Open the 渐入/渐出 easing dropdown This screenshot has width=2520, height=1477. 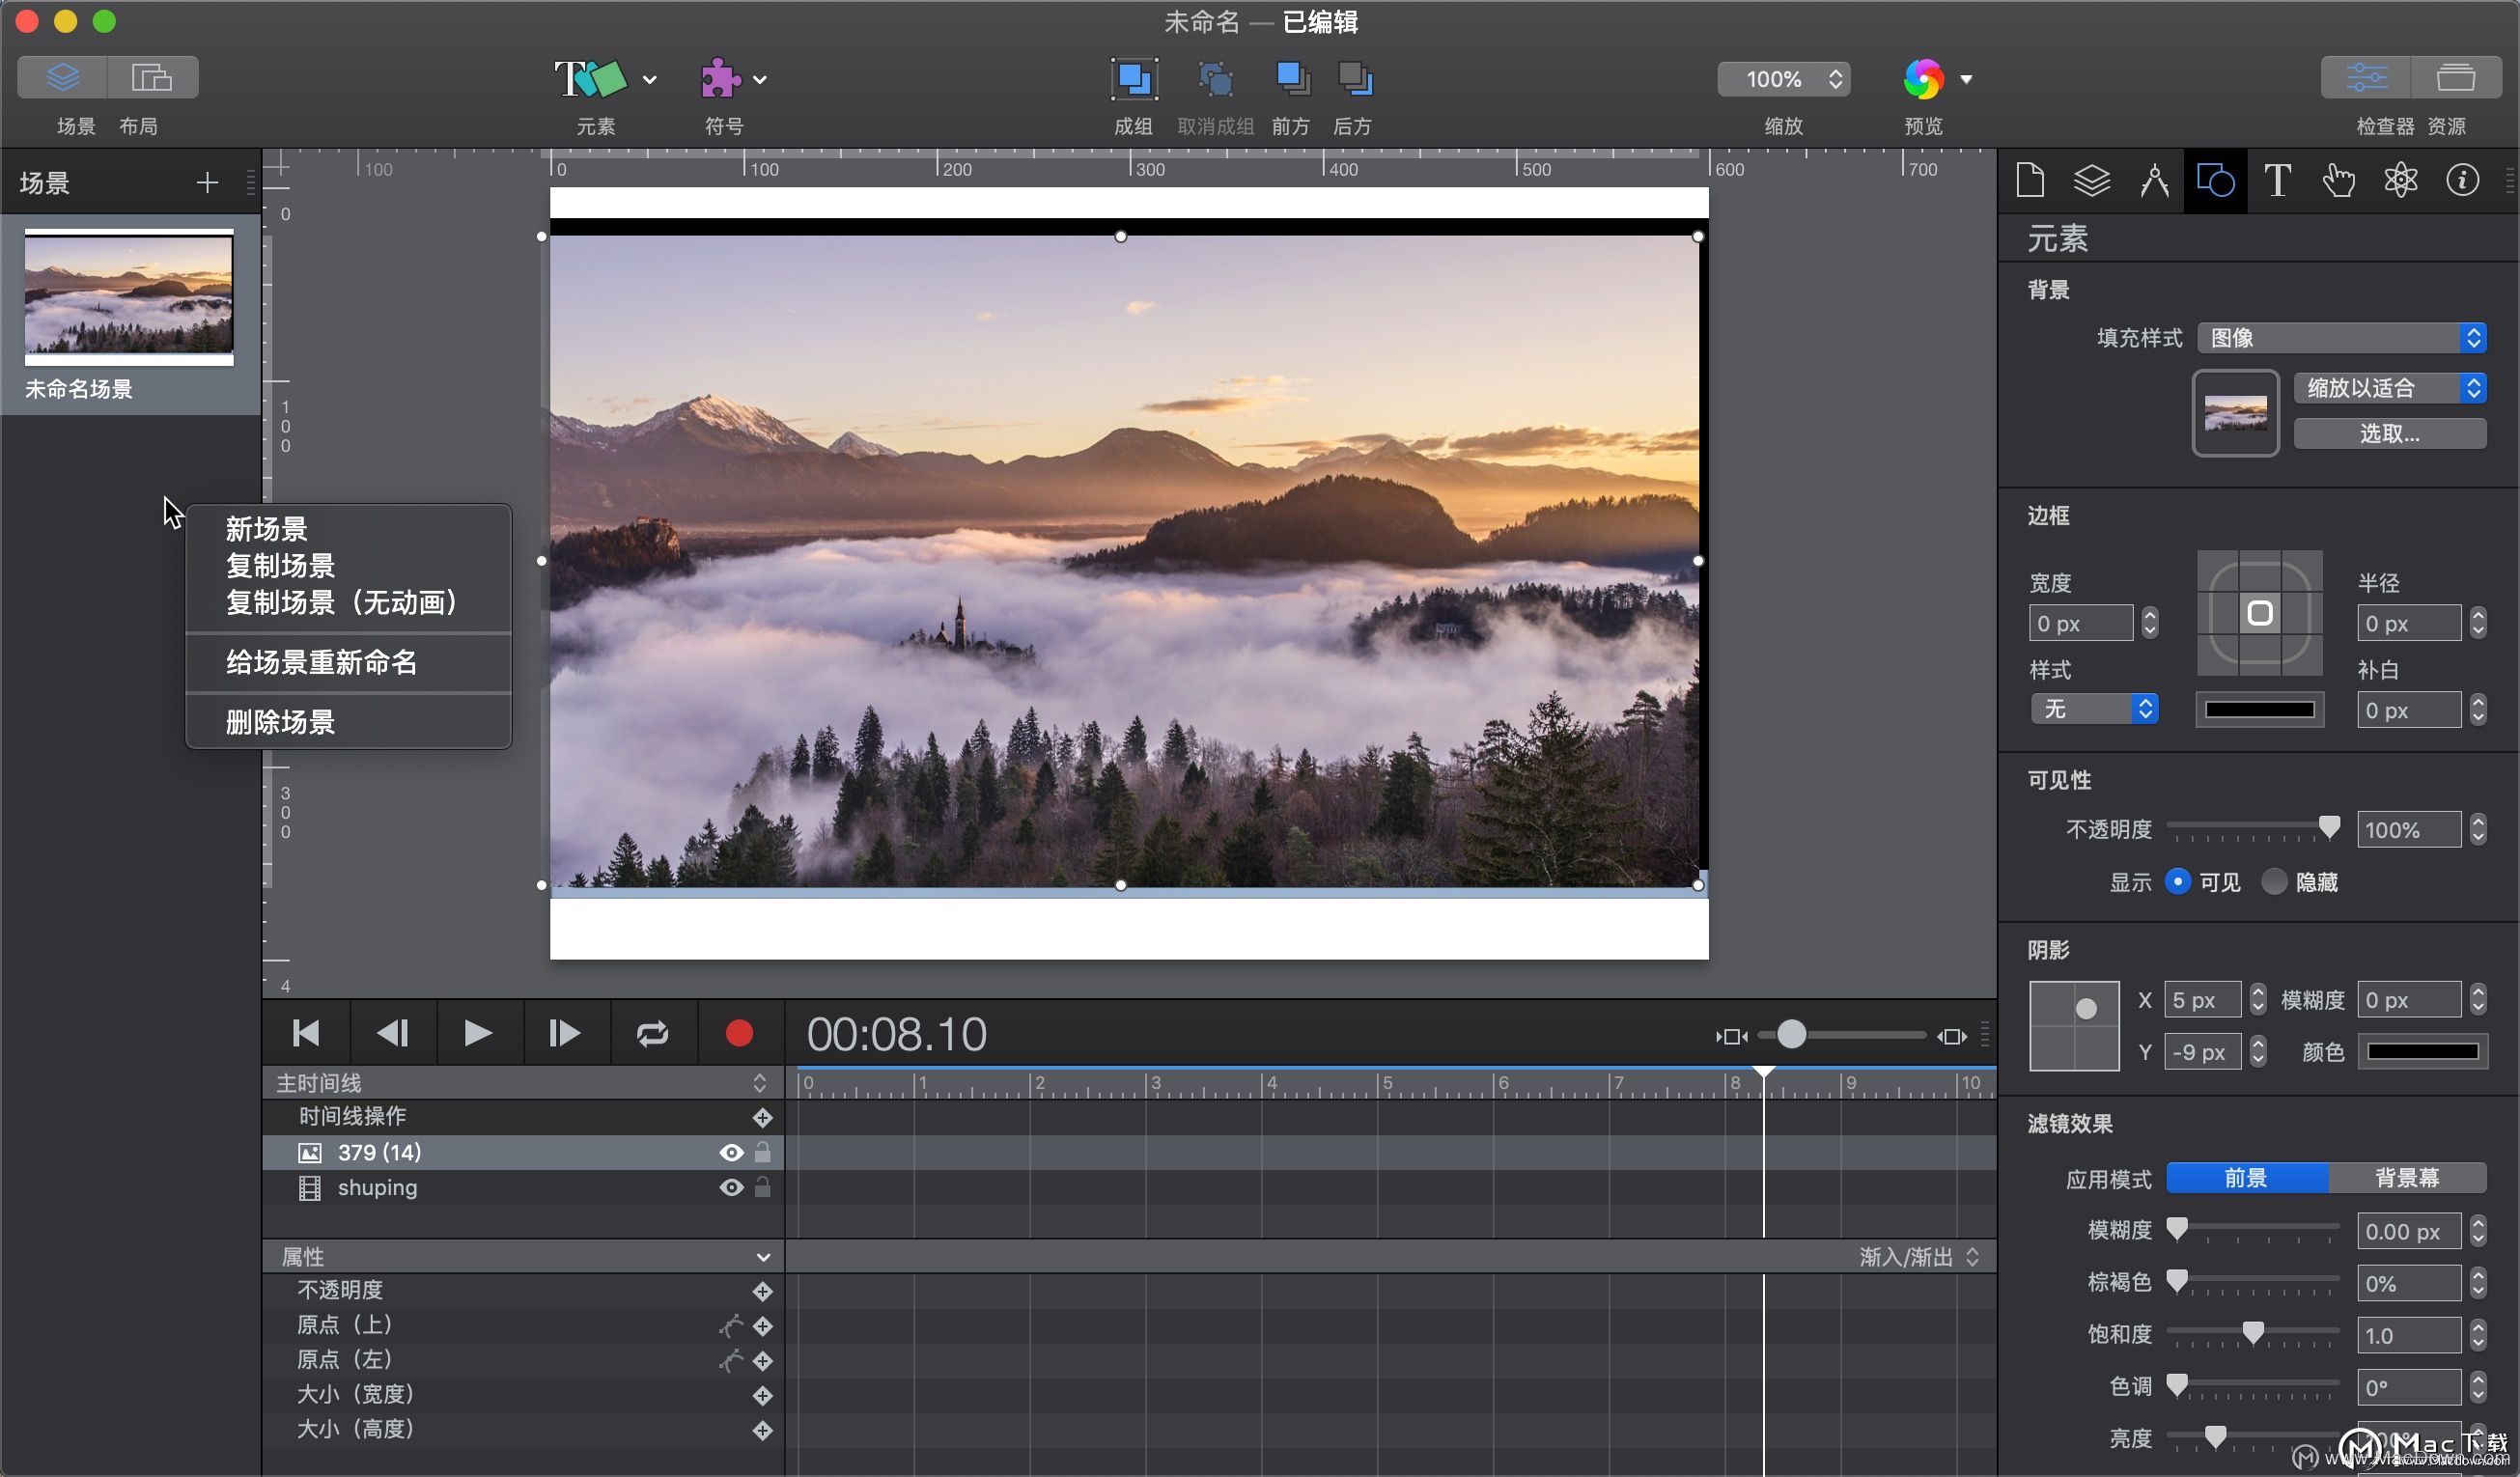[x=1919, y=1257]
